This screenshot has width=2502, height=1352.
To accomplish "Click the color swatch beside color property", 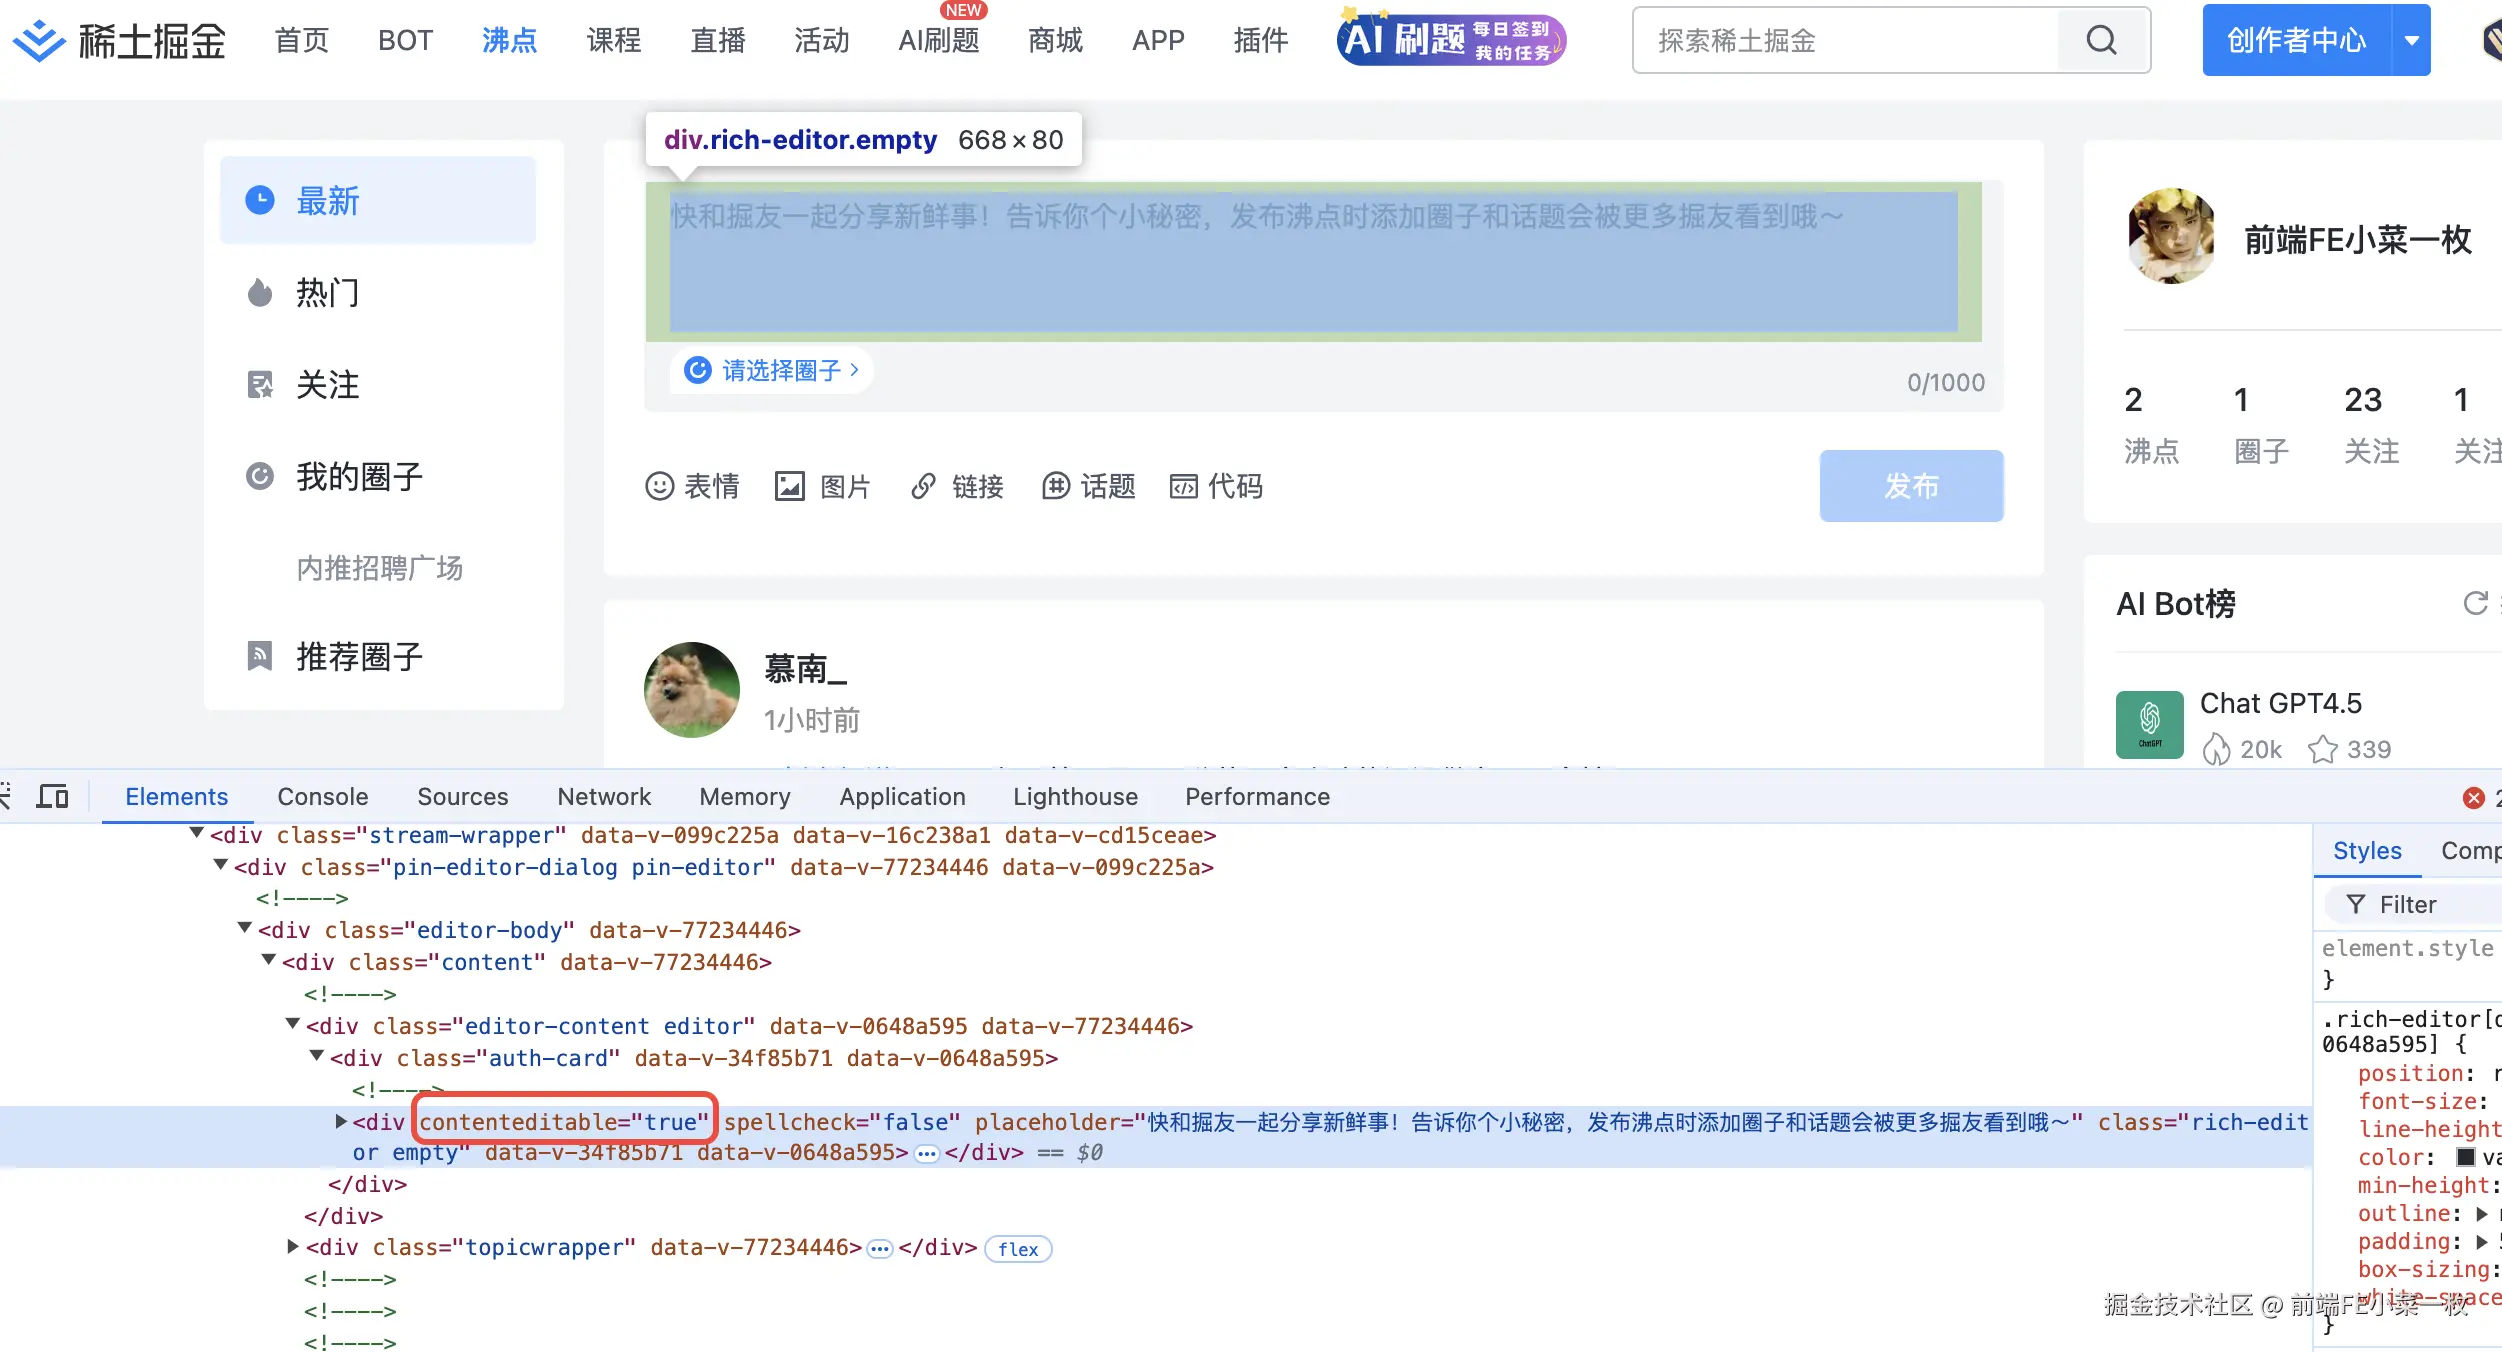I will (x=2466, y=1157).
